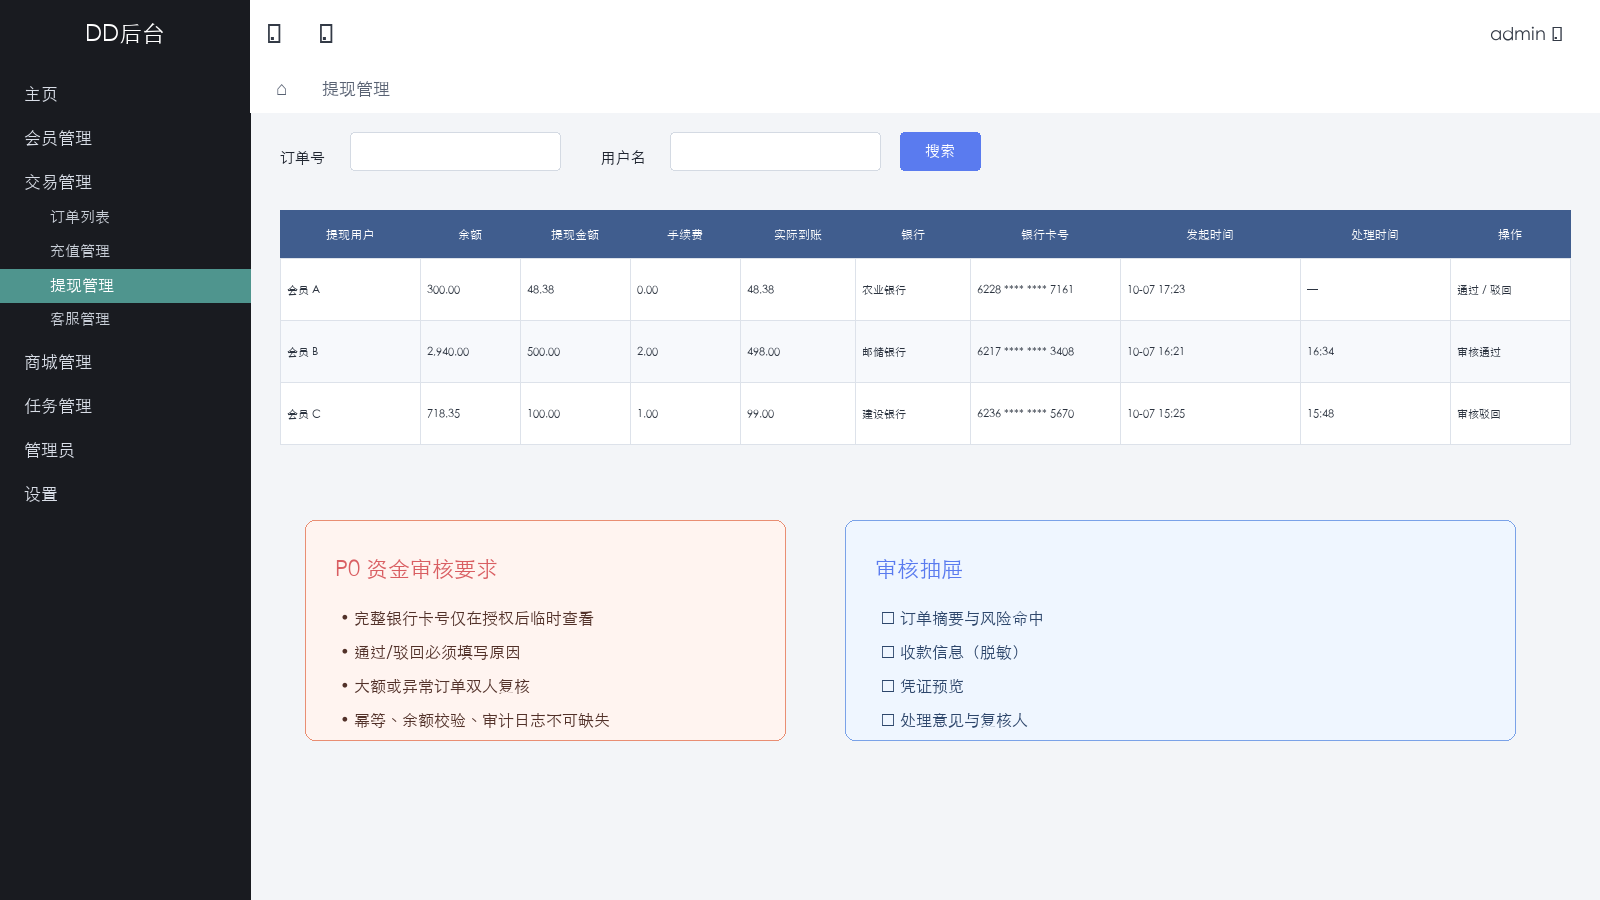Click the second icon left of the breadcrumb's top bar
The image size is (1600, 900).
[326, 34]
